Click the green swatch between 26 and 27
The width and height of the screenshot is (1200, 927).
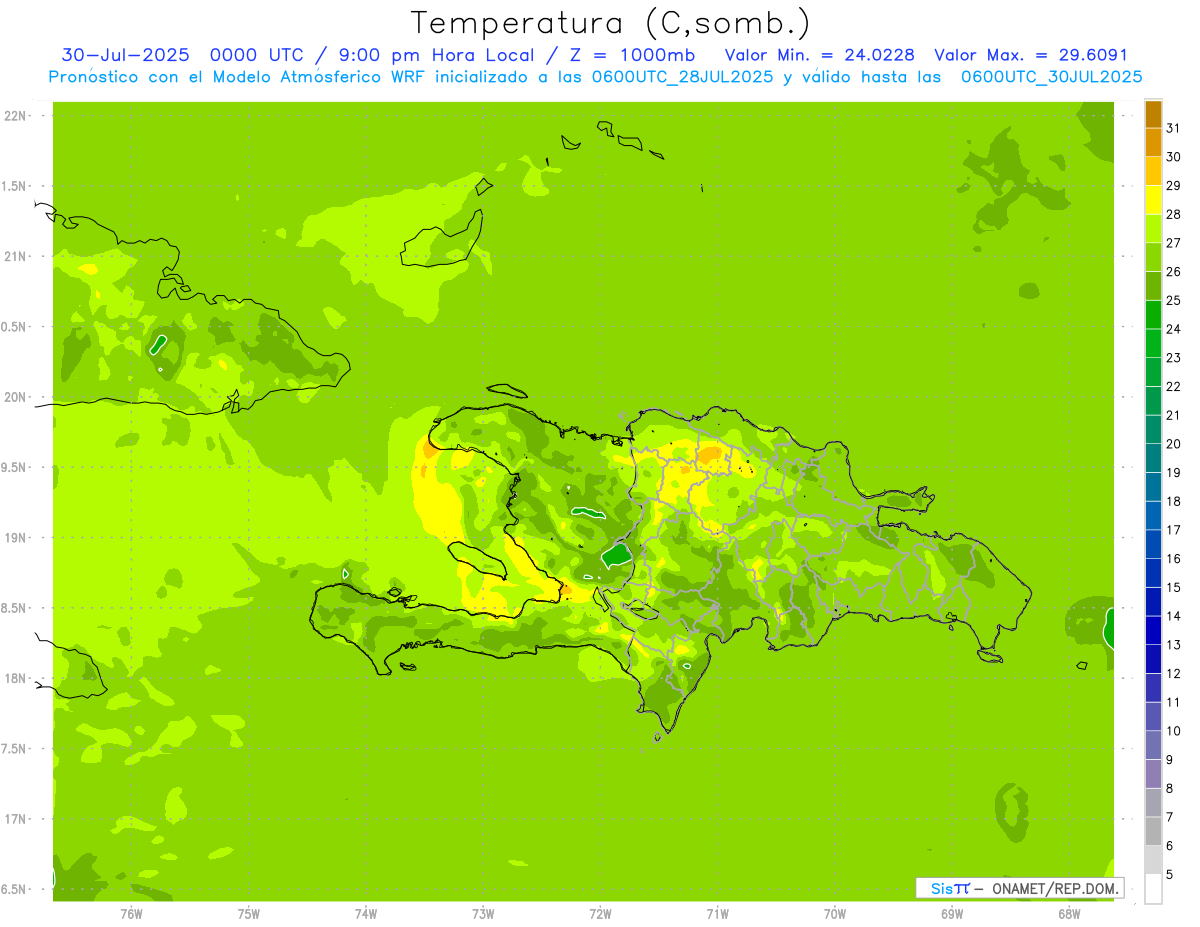pos(1153,257)
